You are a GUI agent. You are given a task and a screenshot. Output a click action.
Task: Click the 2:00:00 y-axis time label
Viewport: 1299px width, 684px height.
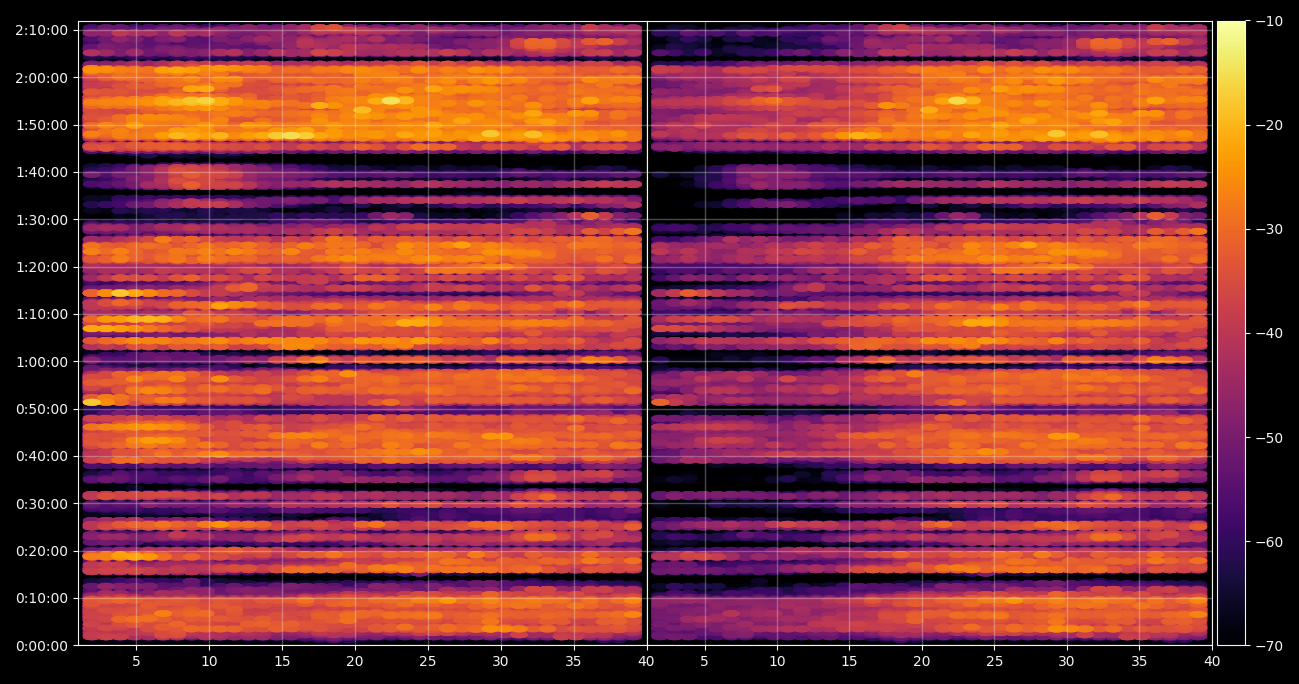(x=41, y=77)
